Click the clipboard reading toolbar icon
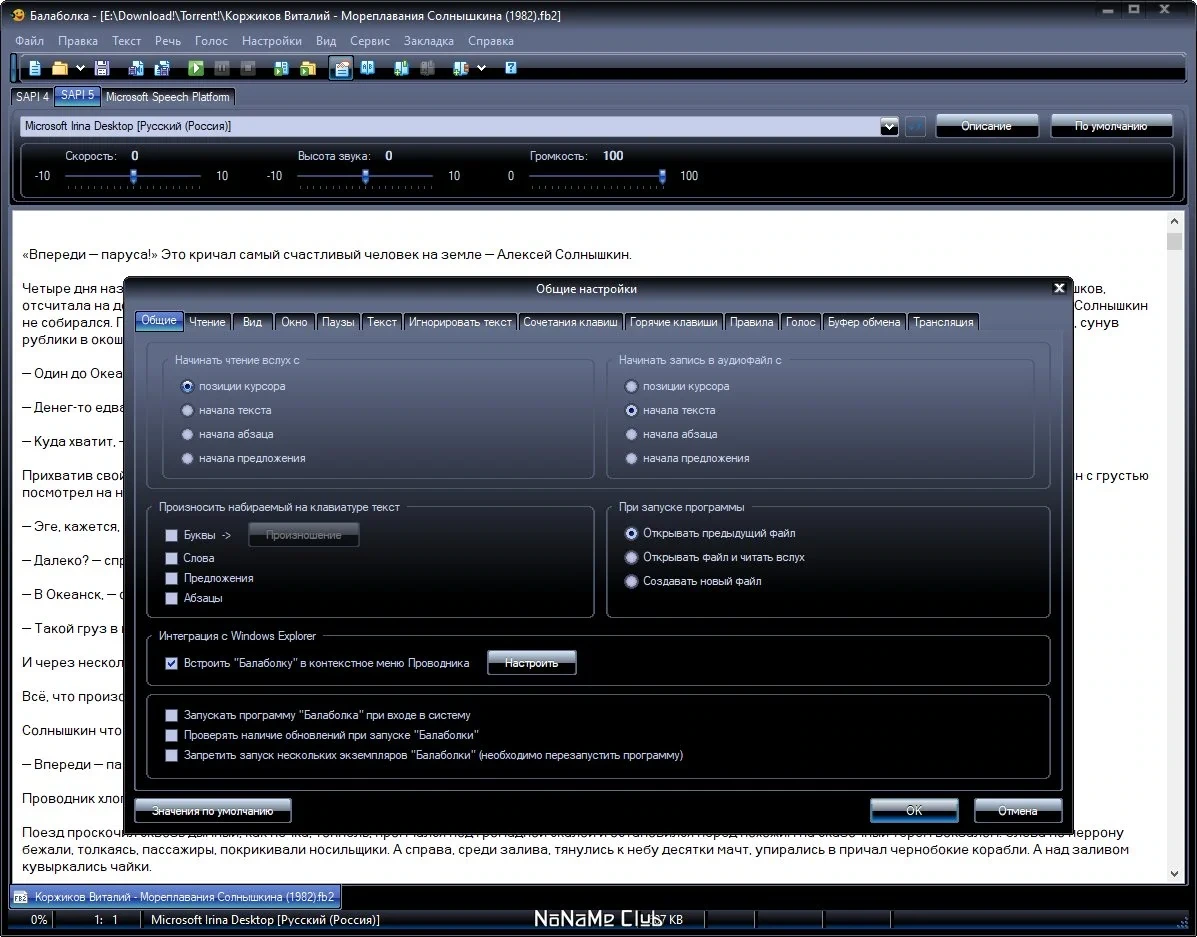1197x937 pixels. click(x=341, y=69)
